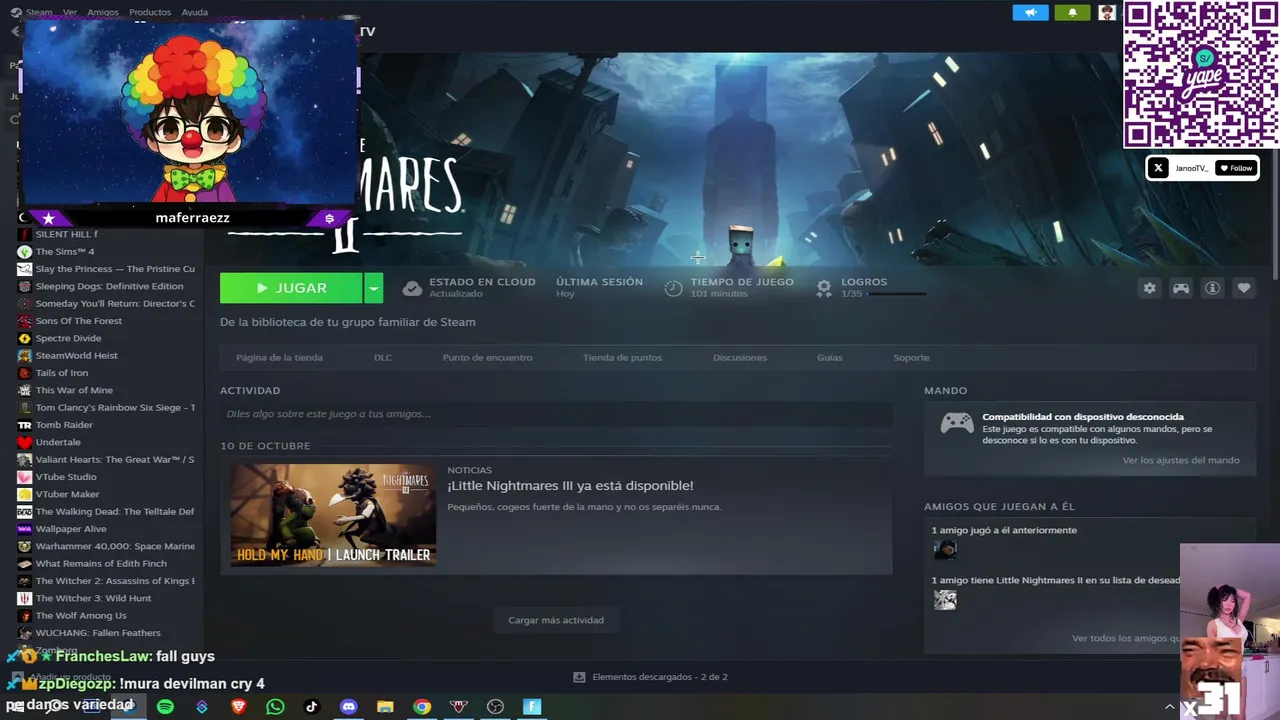Show game info icon

click(1212, 288)
